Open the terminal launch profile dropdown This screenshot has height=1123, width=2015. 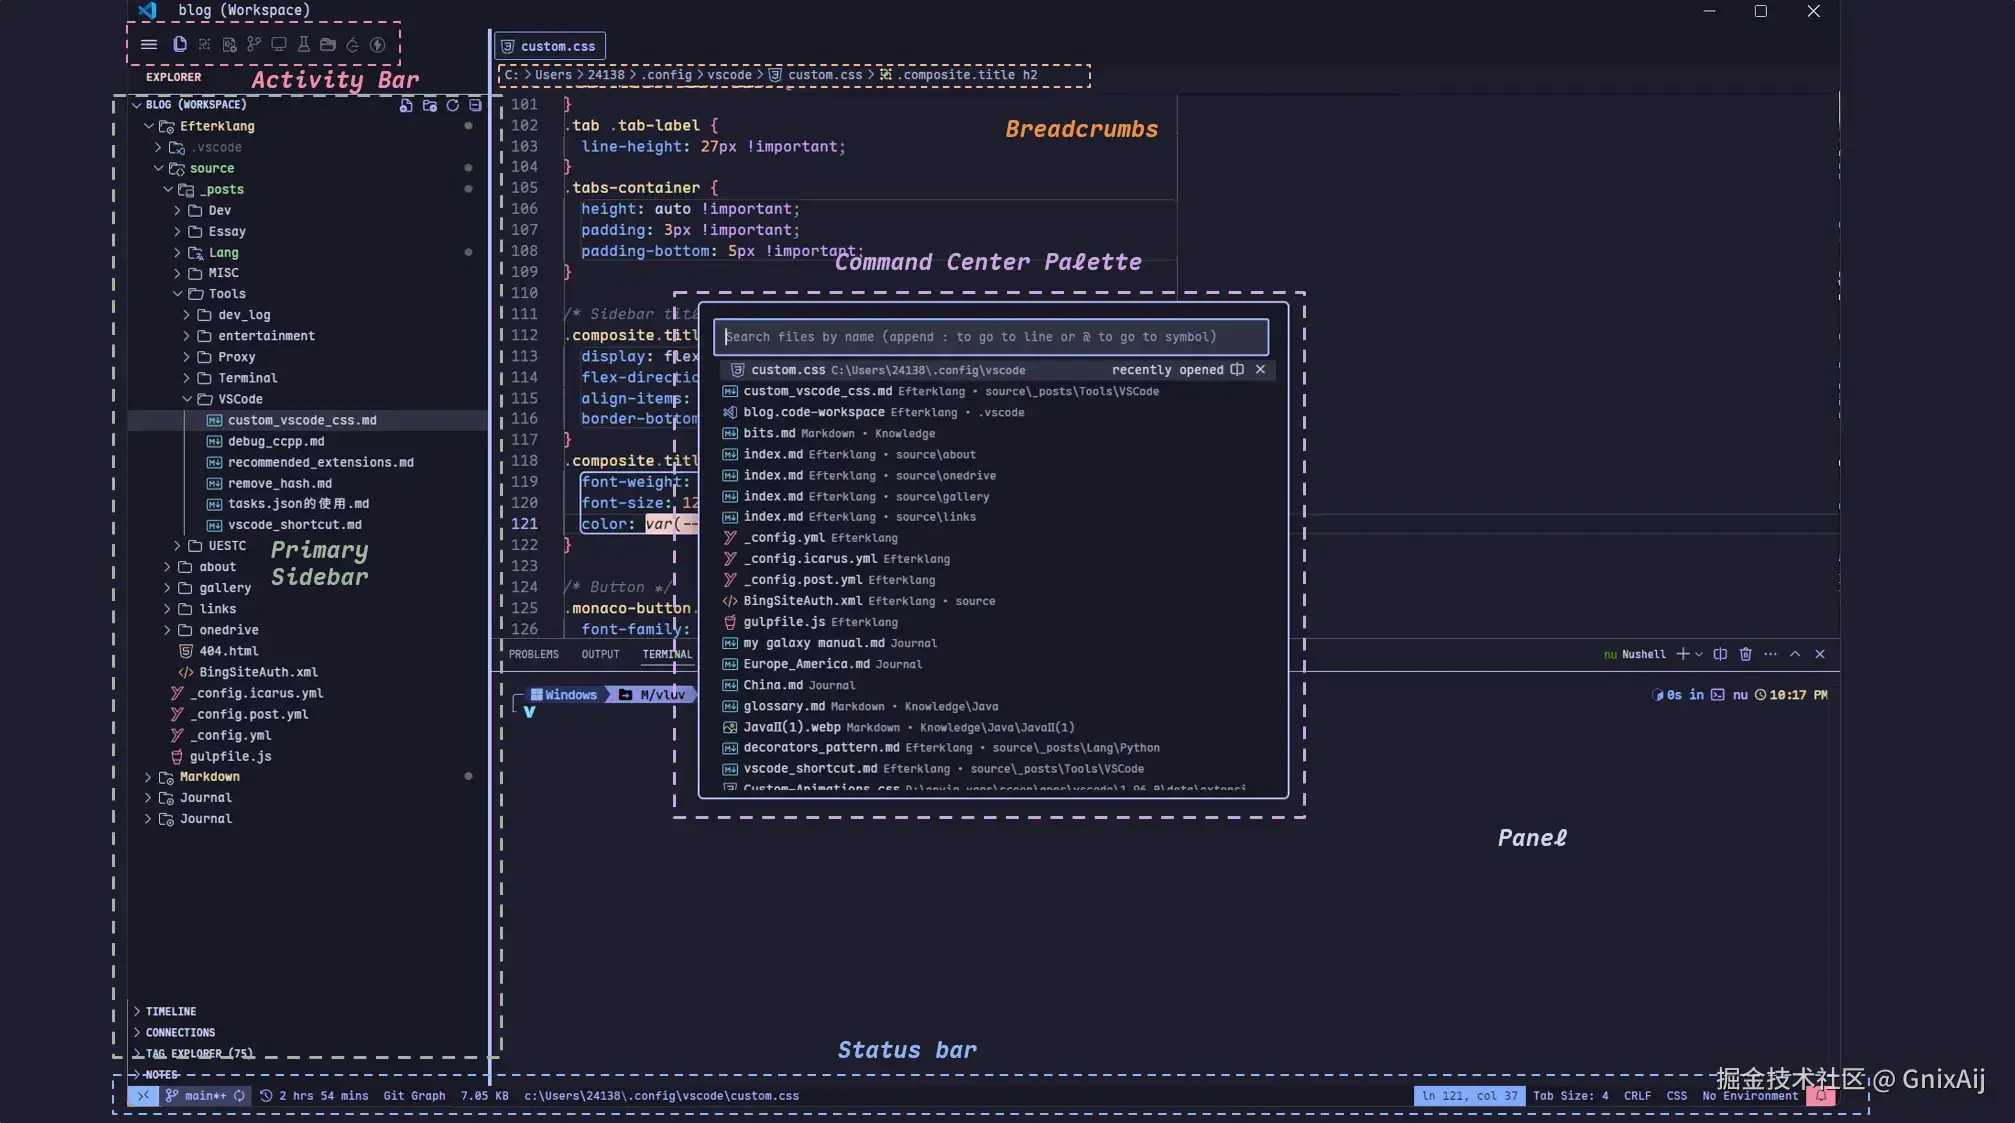coord(1698,654)
